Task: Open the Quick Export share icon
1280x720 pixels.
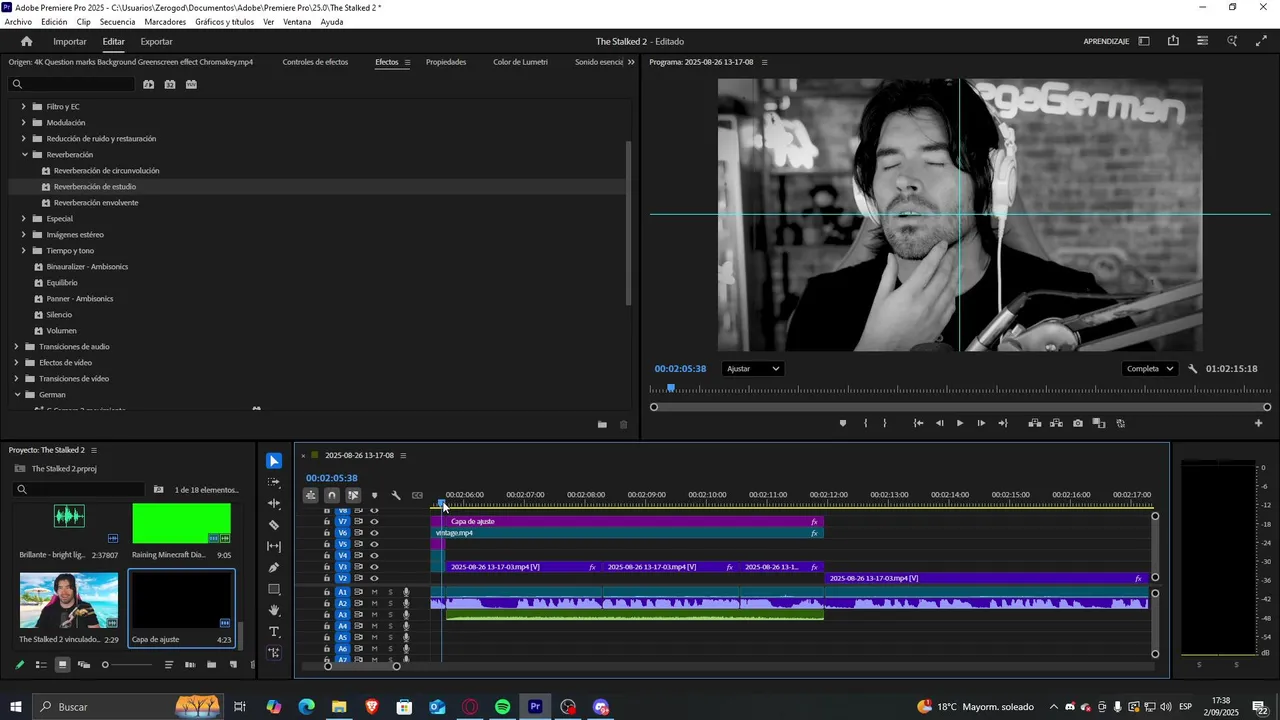Action: tap(1173, 41)
